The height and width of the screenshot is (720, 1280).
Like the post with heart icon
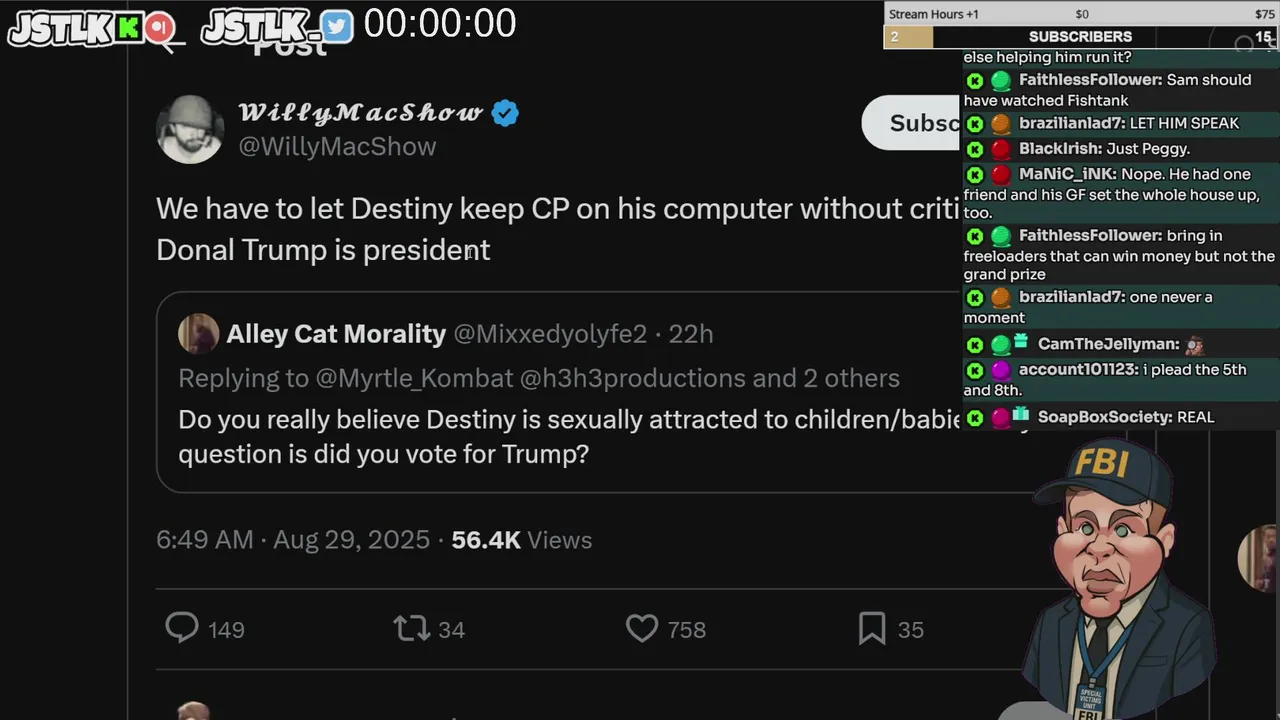[x=642, y=628]
